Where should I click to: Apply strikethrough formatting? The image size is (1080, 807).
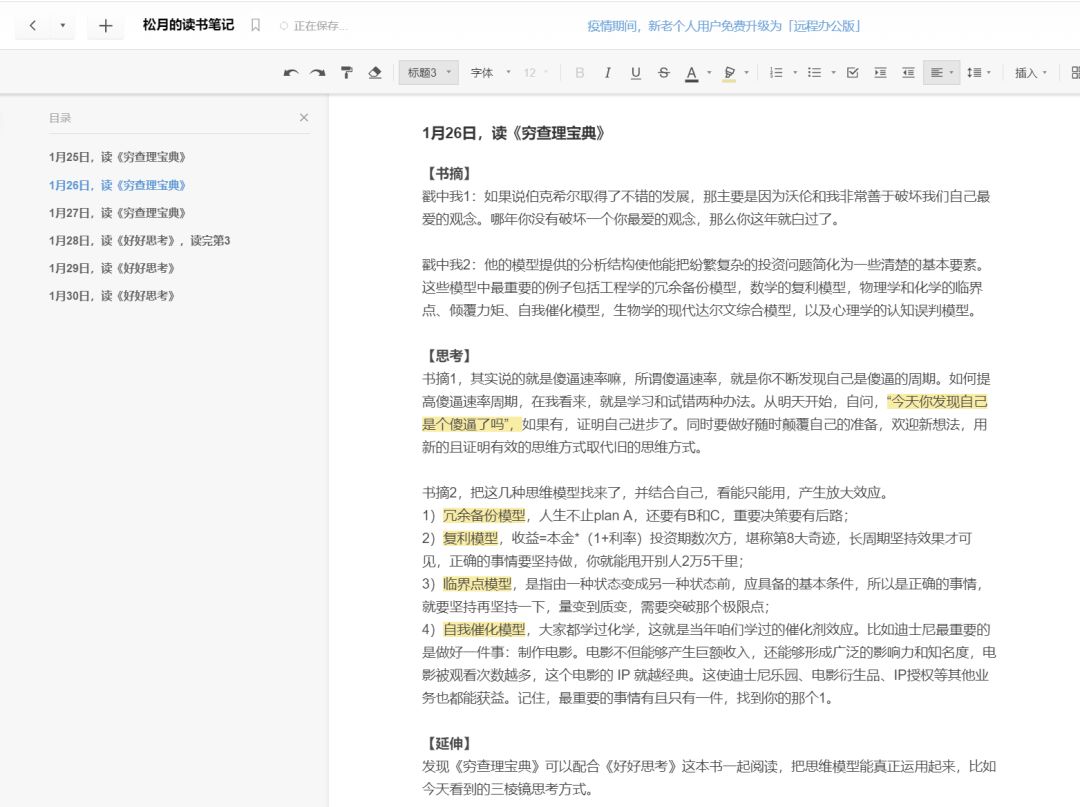(664, 73)
